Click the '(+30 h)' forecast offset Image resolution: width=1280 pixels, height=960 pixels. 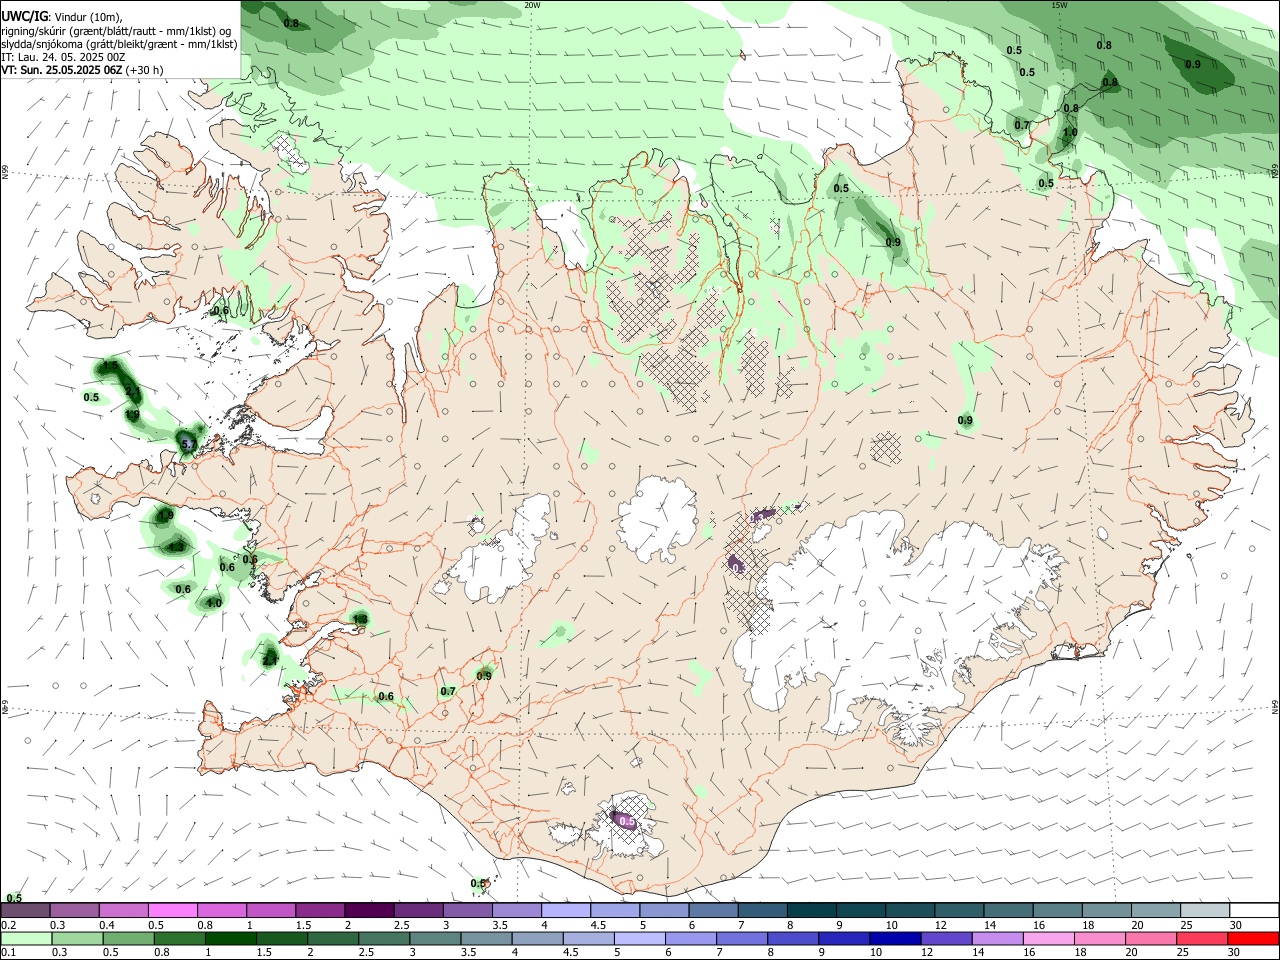click(145, 70)
